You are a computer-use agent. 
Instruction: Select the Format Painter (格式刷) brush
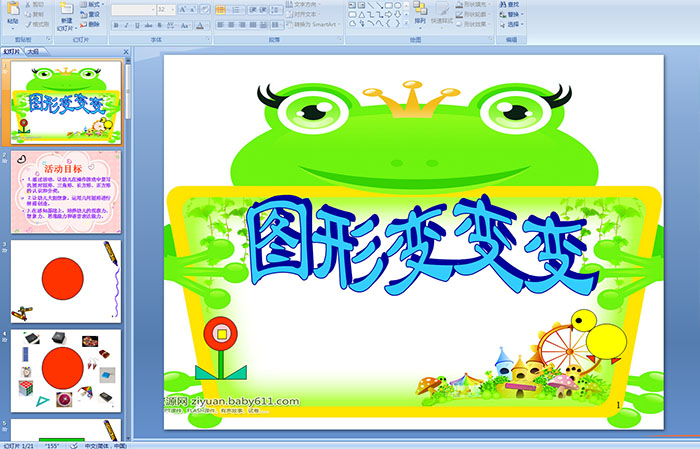click(x=37, y=24)
